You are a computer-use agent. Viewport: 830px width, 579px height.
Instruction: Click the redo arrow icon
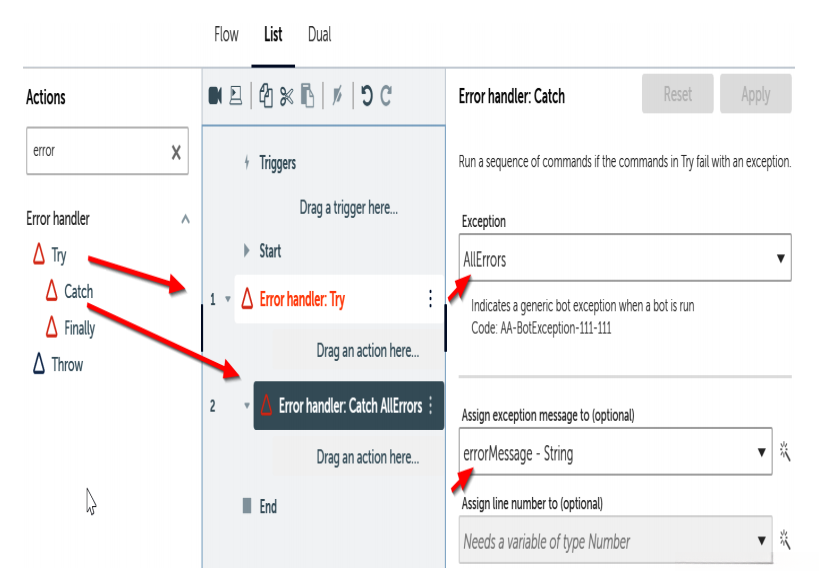click(x=386, y=96)
